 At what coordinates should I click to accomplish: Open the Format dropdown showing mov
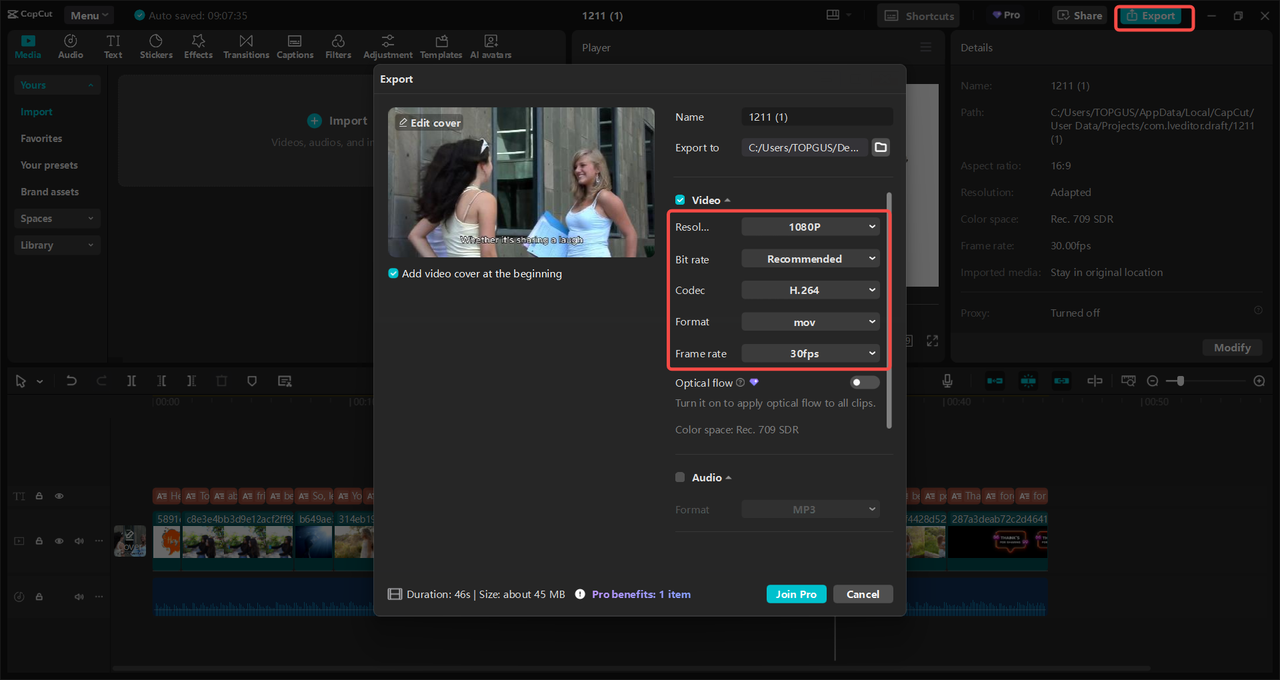[811, 322]
